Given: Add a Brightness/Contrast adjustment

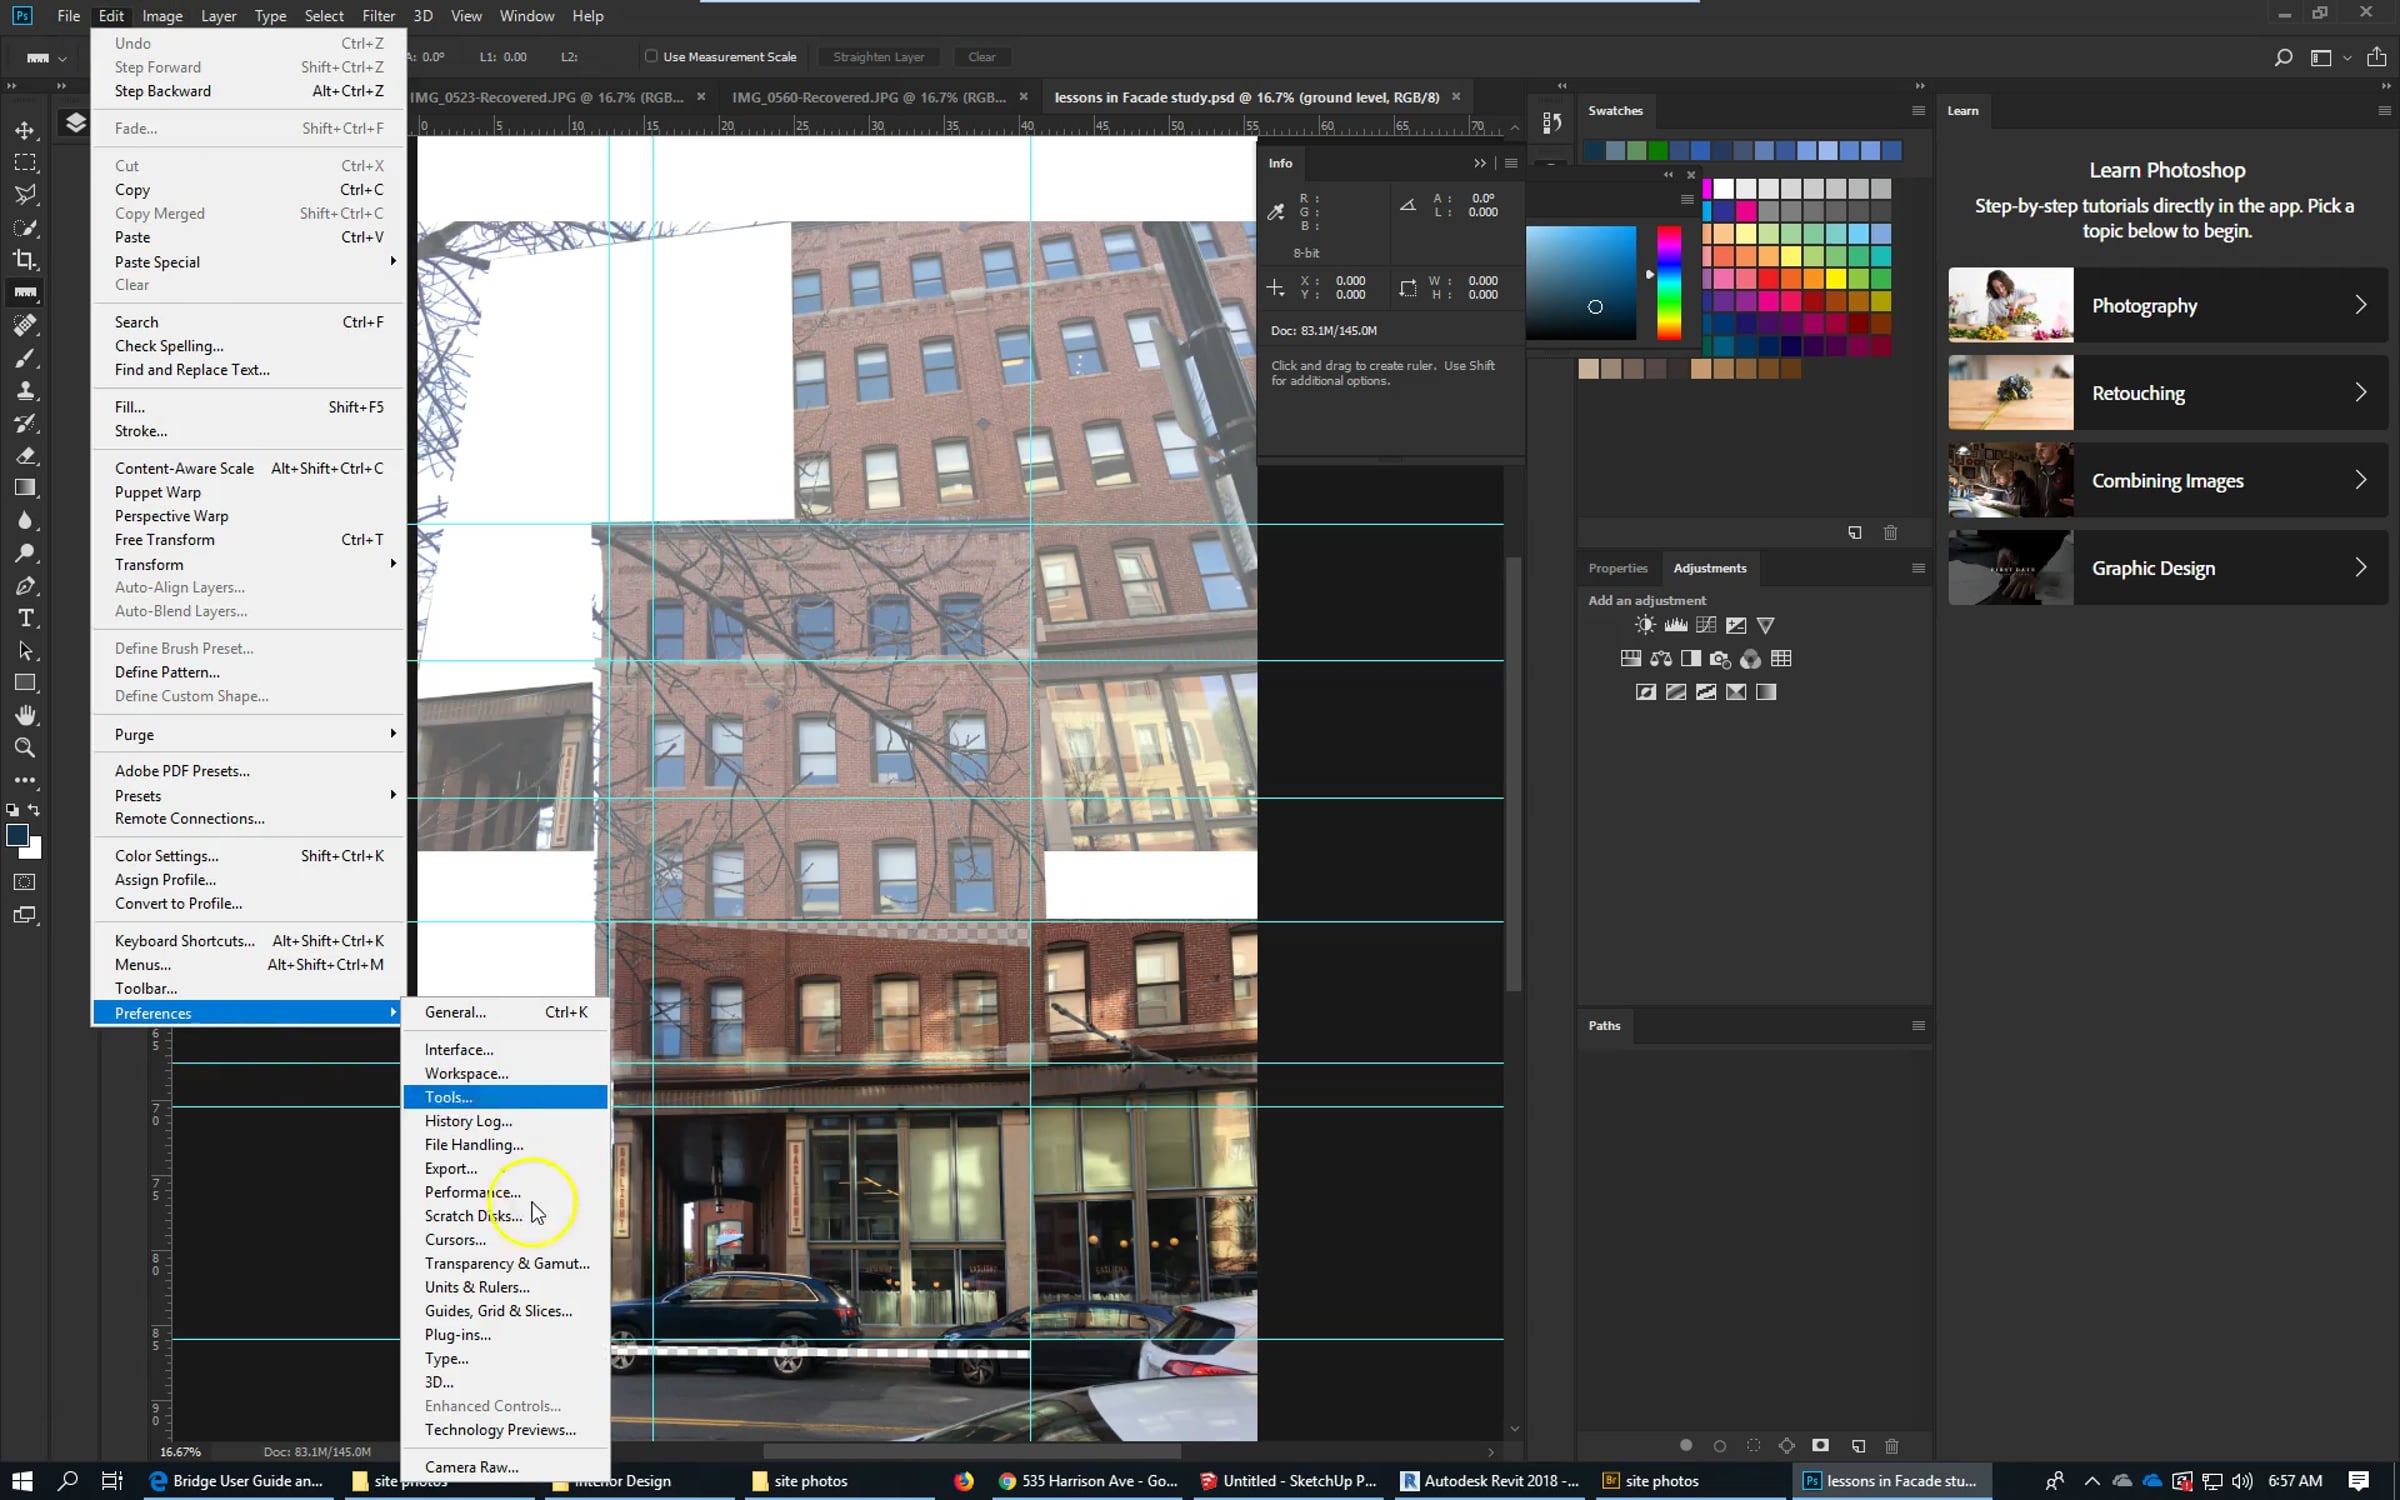Looking at the screenshot, I should pos(1645,625).
